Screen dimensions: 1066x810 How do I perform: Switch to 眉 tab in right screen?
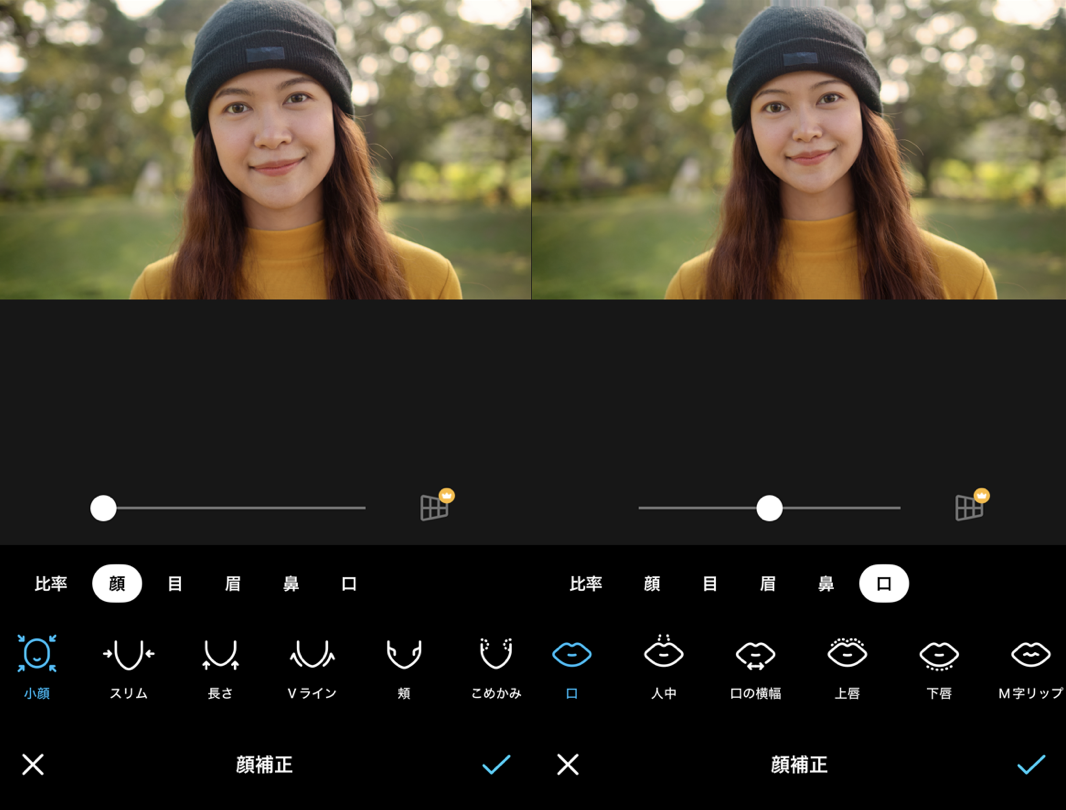768,584
